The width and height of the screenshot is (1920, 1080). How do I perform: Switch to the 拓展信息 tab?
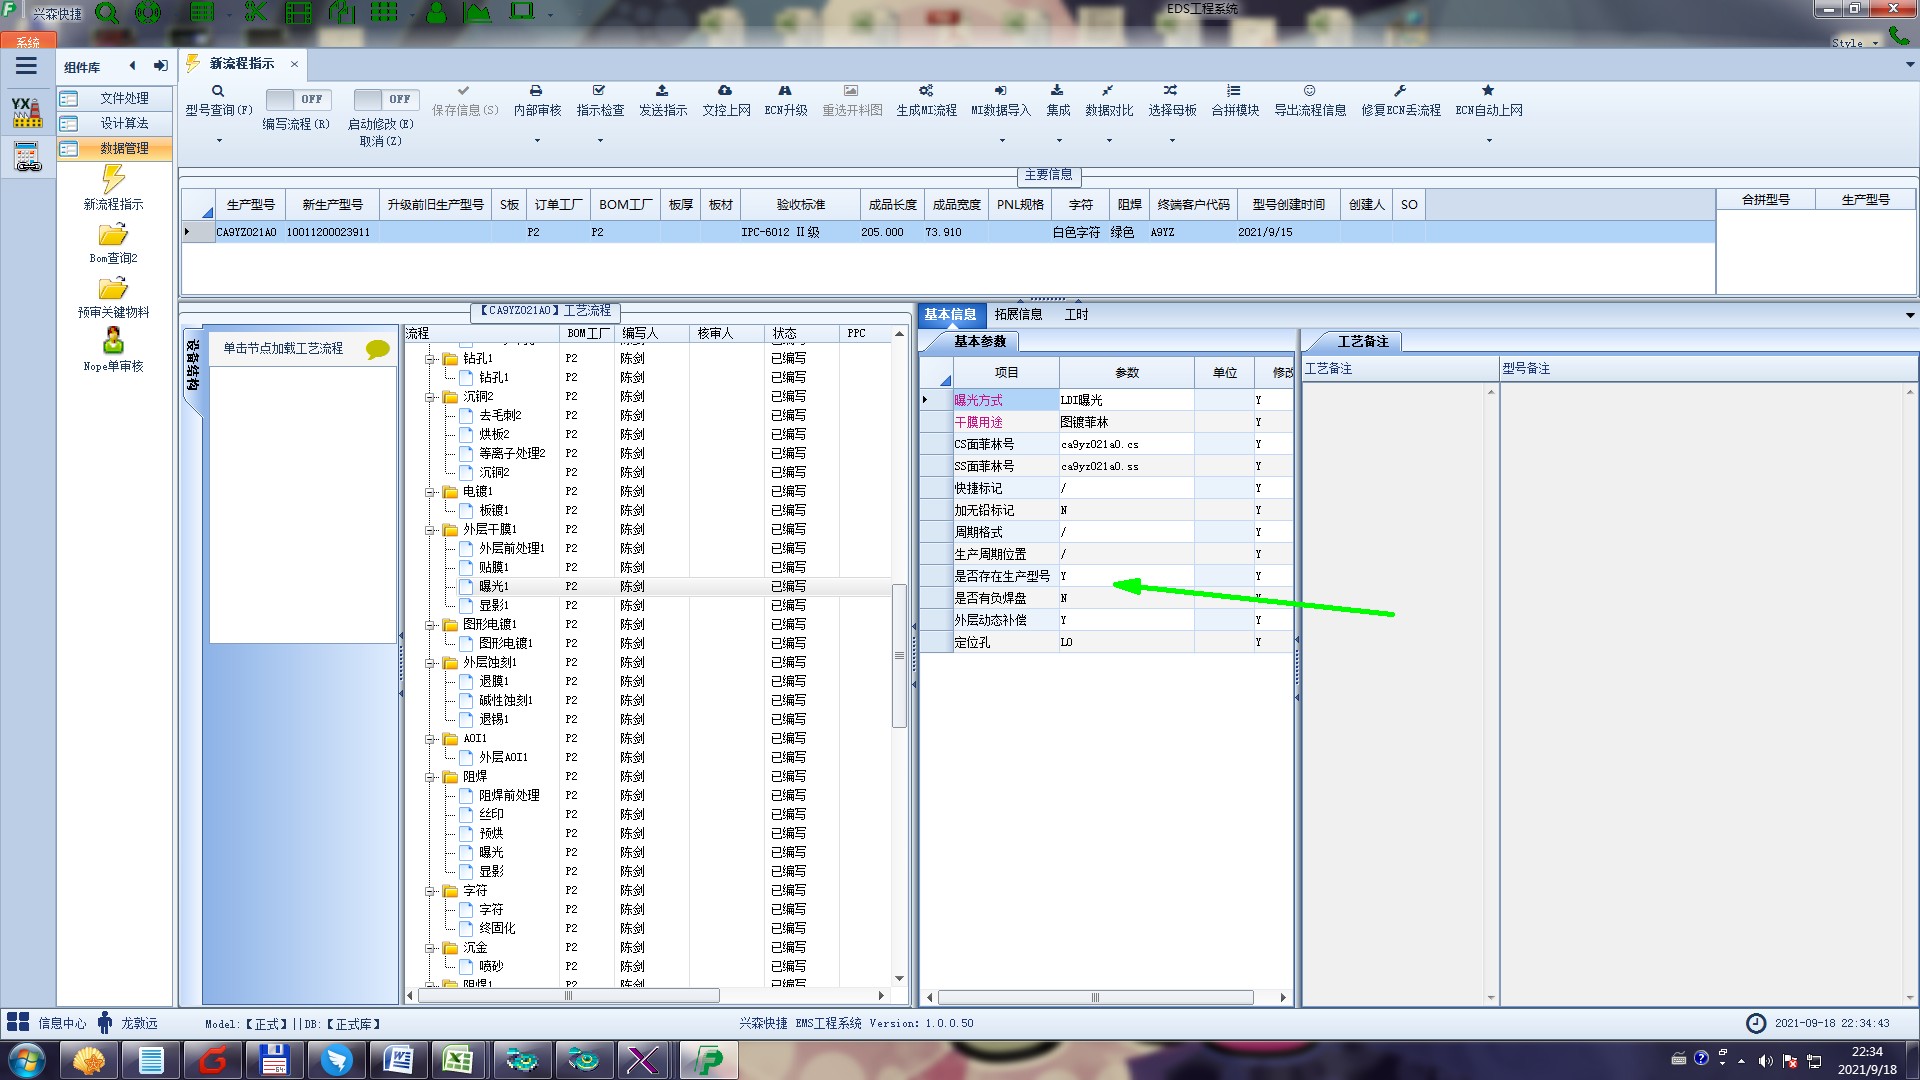[x=1018, y=314]
